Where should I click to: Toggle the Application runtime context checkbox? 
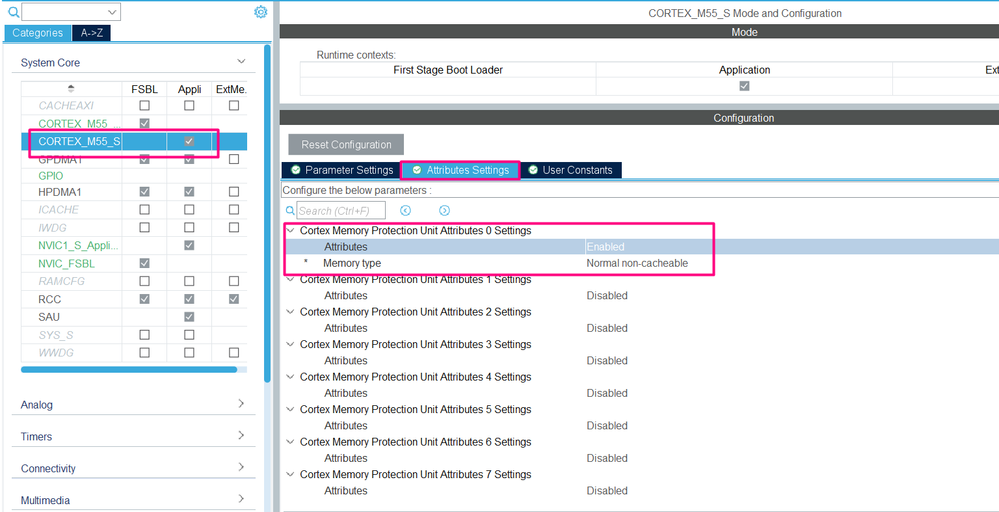click(744, 86)
